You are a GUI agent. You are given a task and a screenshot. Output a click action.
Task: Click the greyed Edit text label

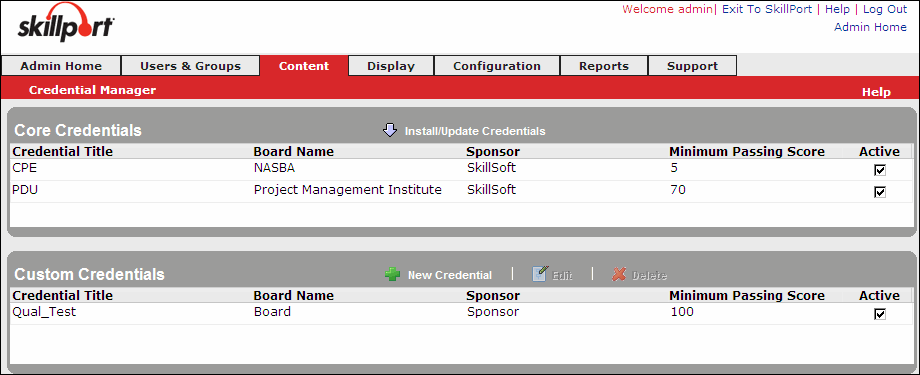click(562, 275)
